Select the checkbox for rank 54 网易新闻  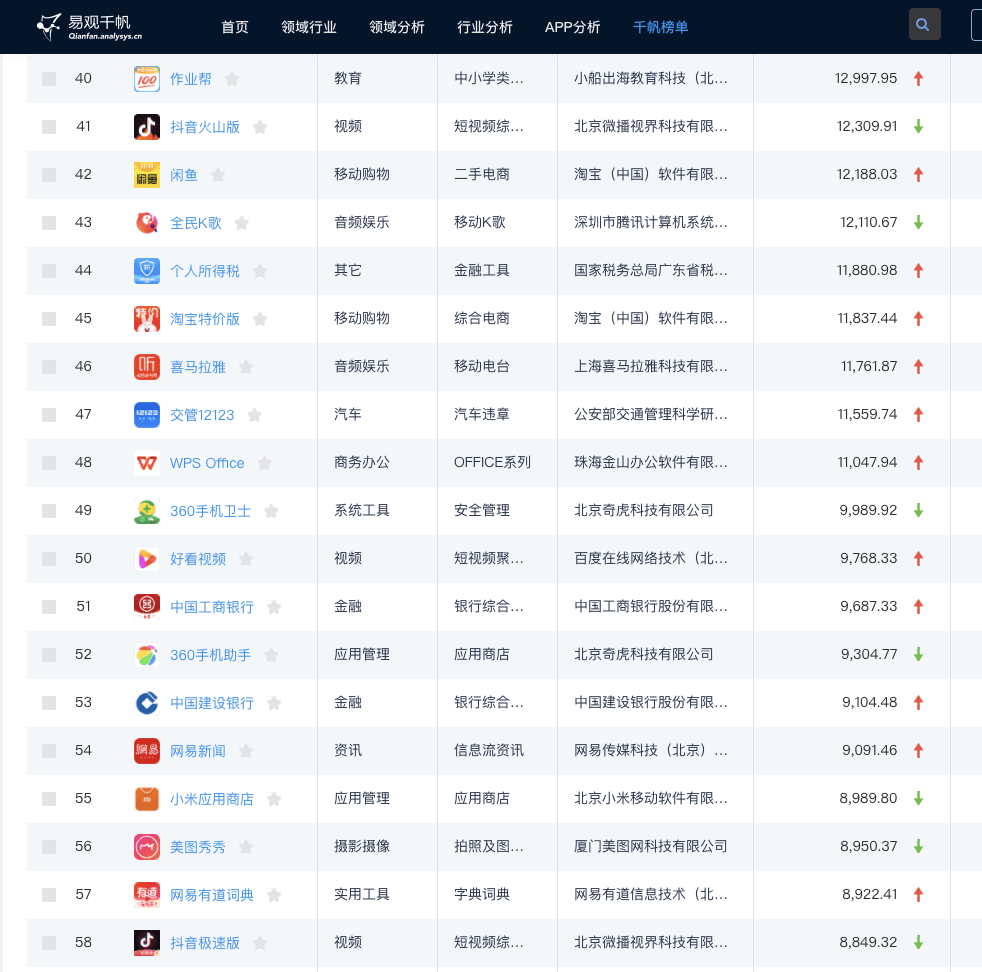click(x=49, y=751)
